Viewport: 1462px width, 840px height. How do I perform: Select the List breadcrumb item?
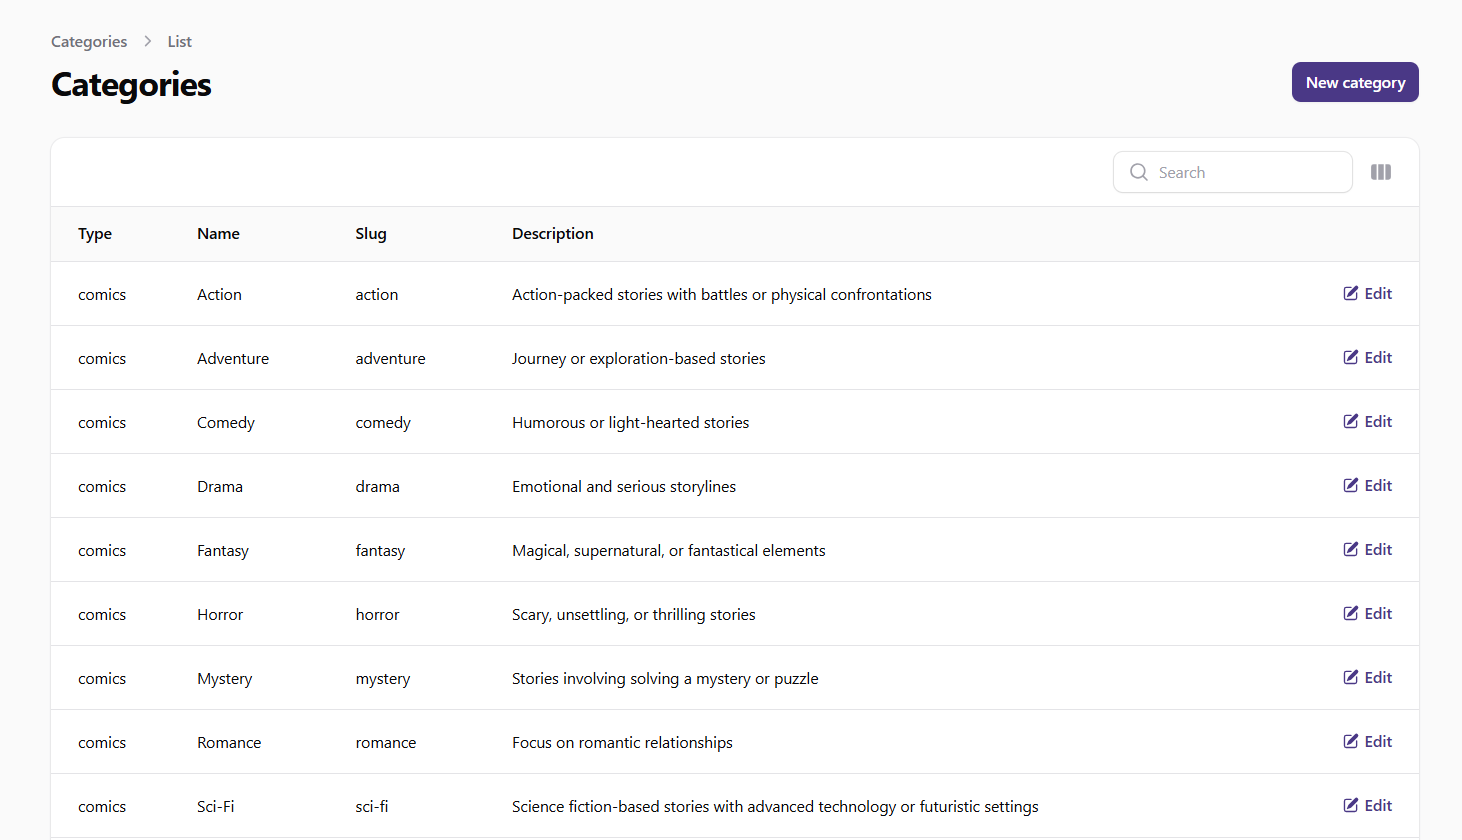[179, 41]
